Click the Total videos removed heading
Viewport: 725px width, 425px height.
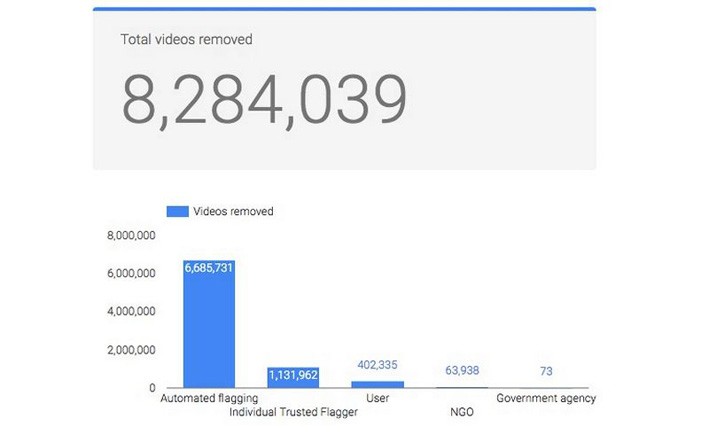pyautogui.click(x=186, y=40)
